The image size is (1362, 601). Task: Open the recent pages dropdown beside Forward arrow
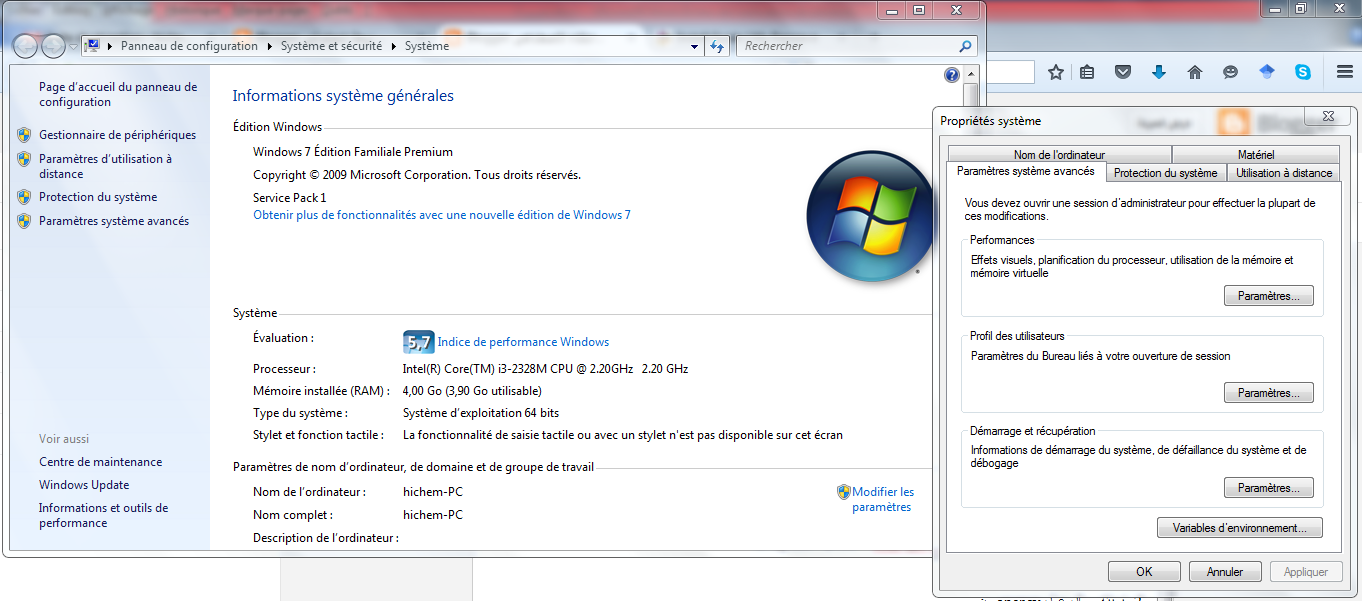73,47
